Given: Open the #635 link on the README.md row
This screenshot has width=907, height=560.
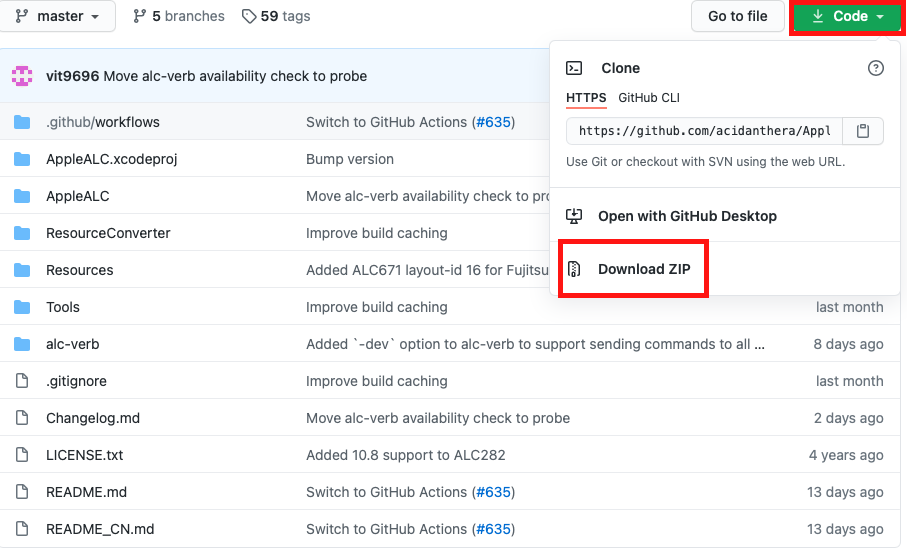Looking at the screenshot, I should [x=493, y=492].
